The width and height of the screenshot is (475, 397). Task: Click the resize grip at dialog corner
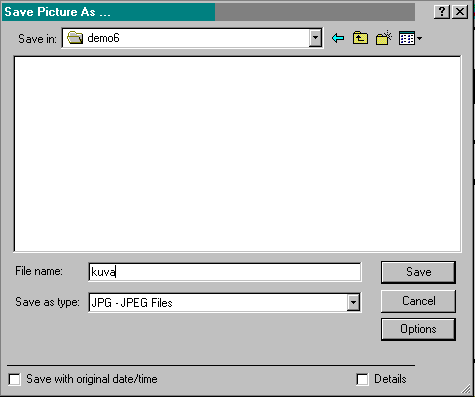pyautogui.click(x=466, y=389)
